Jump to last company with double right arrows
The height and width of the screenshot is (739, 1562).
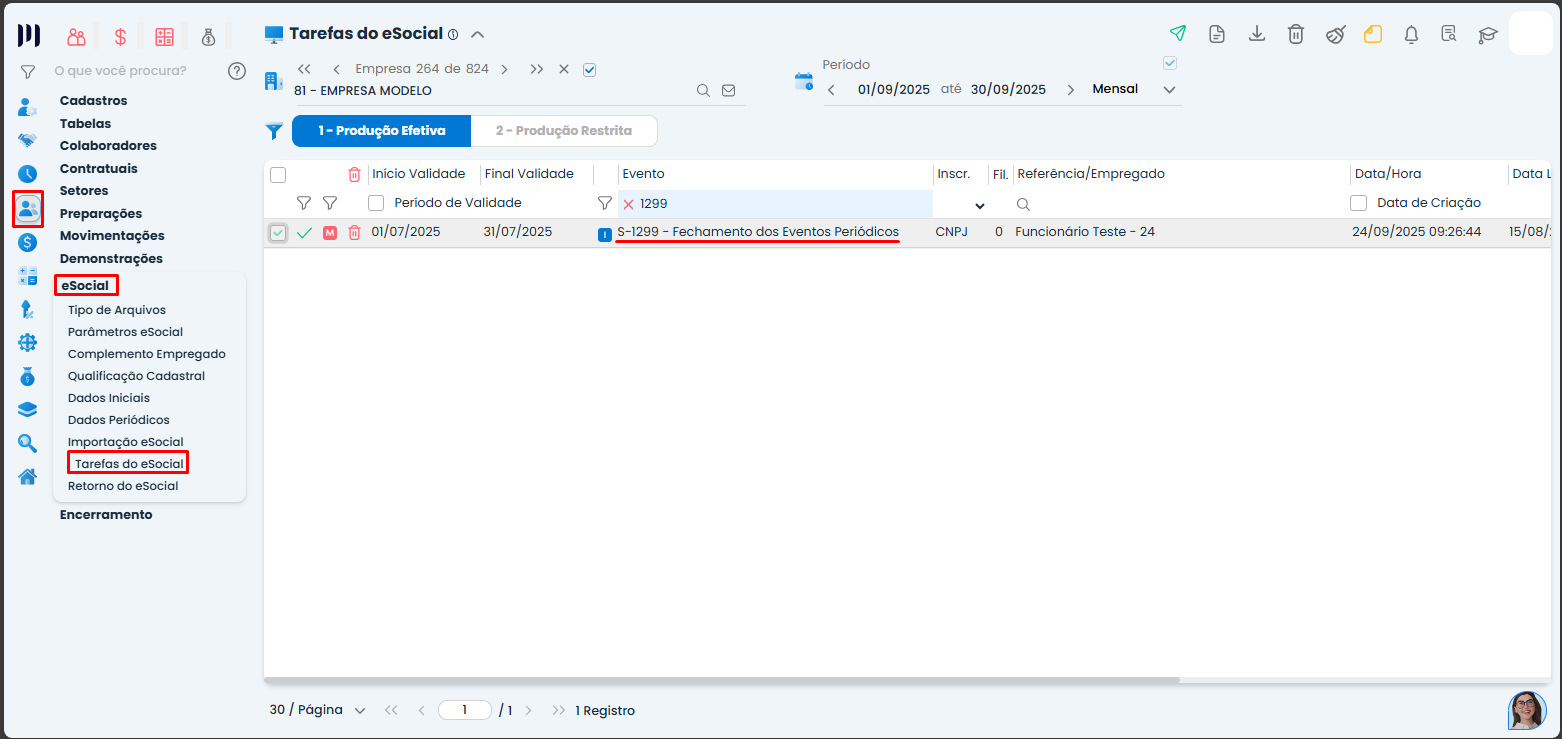coord(537,70)
